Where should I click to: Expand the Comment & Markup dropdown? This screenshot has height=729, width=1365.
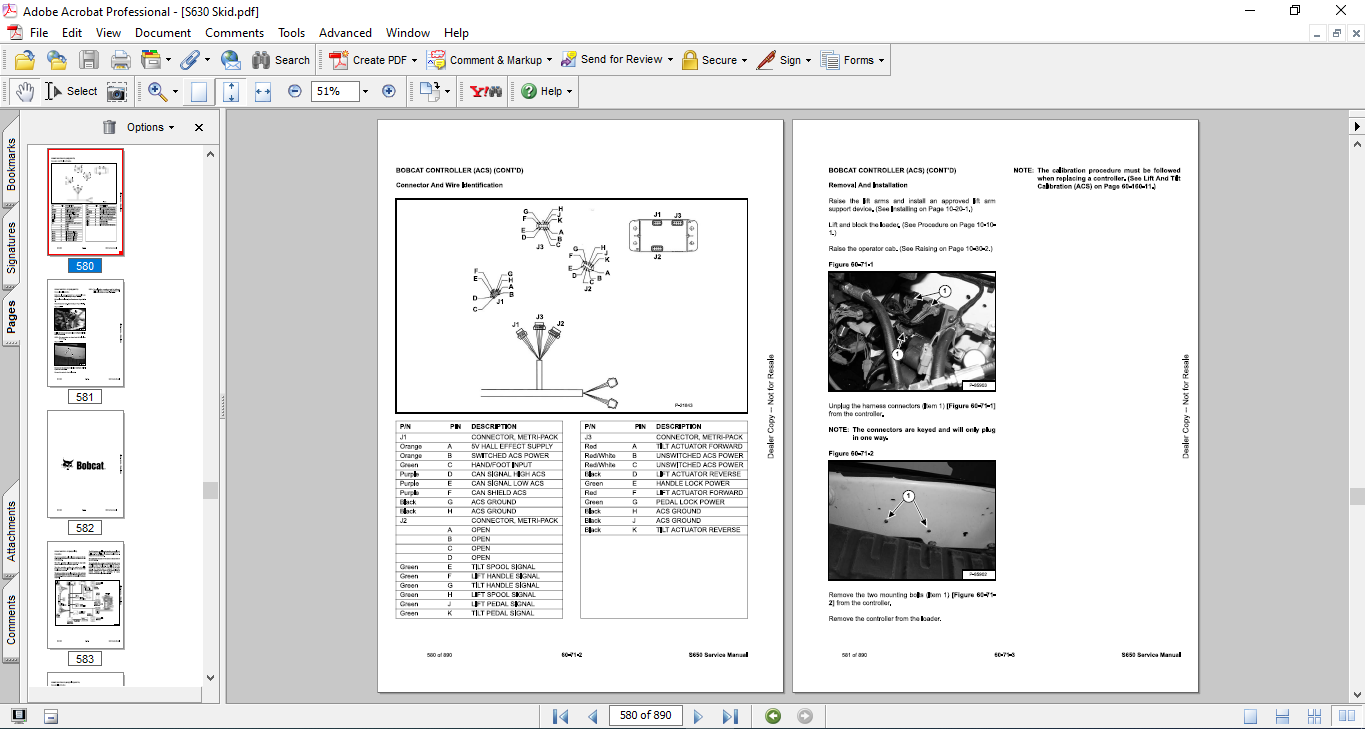point(550,60)
